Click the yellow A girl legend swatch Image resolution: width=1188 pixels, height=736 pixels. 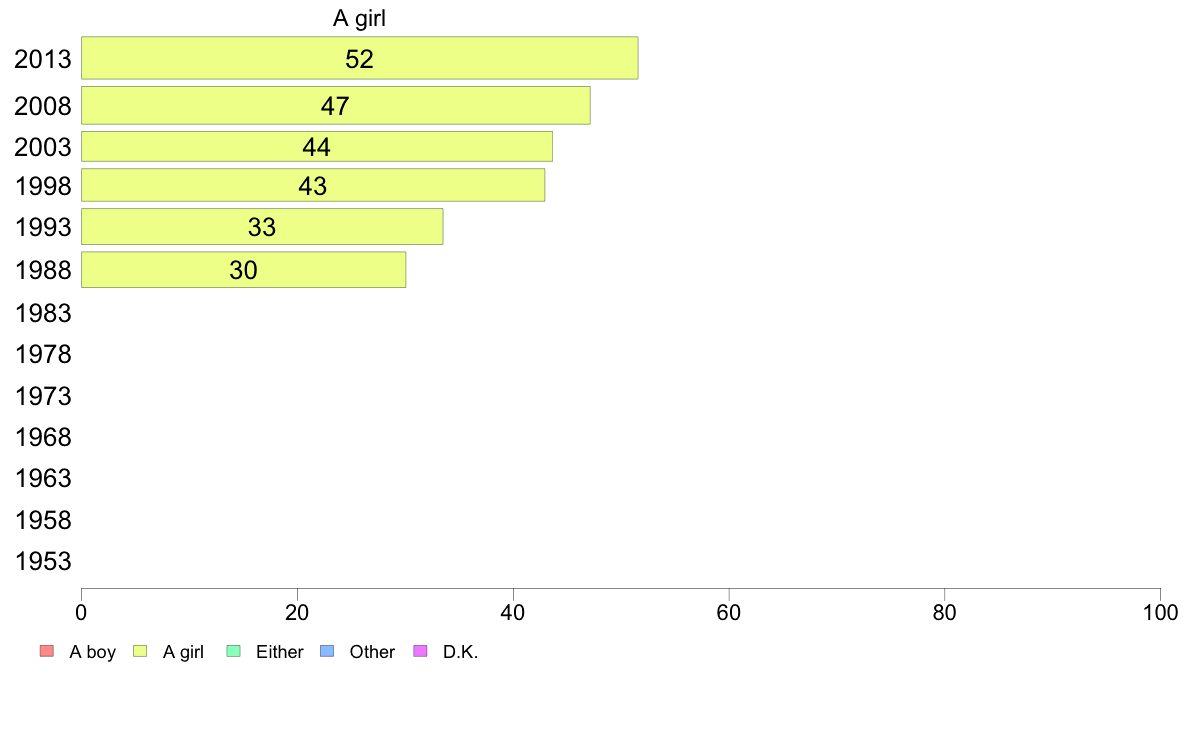click(x=140, y=651)
